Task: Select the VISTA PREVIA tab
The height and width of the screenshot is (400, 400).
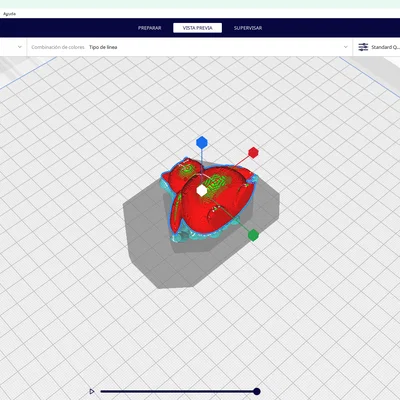Action: [197, 28]
